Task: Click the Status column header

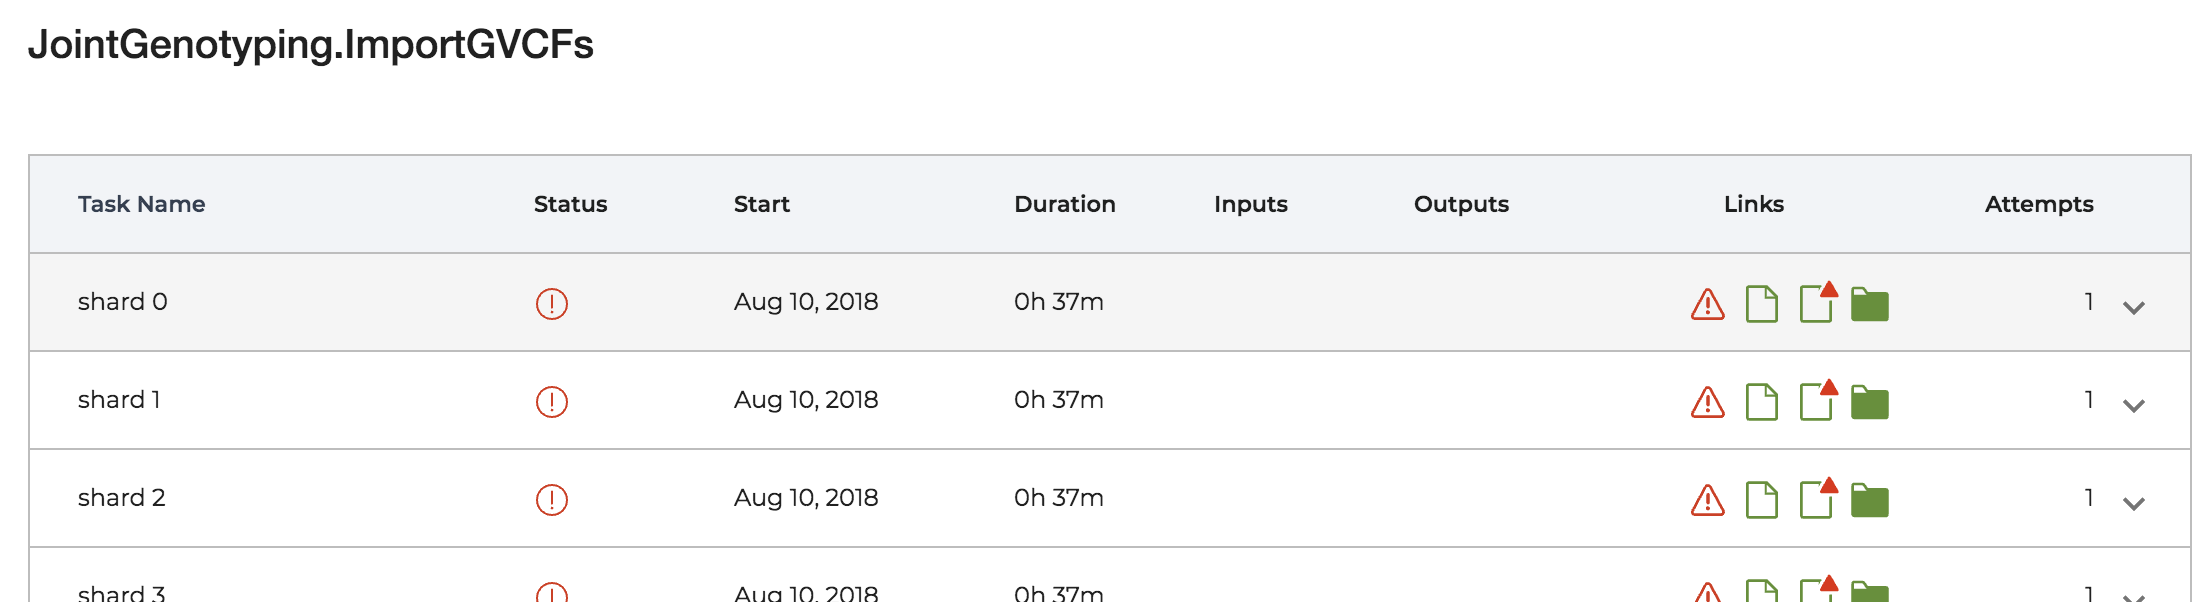Action: pos(571,204)
